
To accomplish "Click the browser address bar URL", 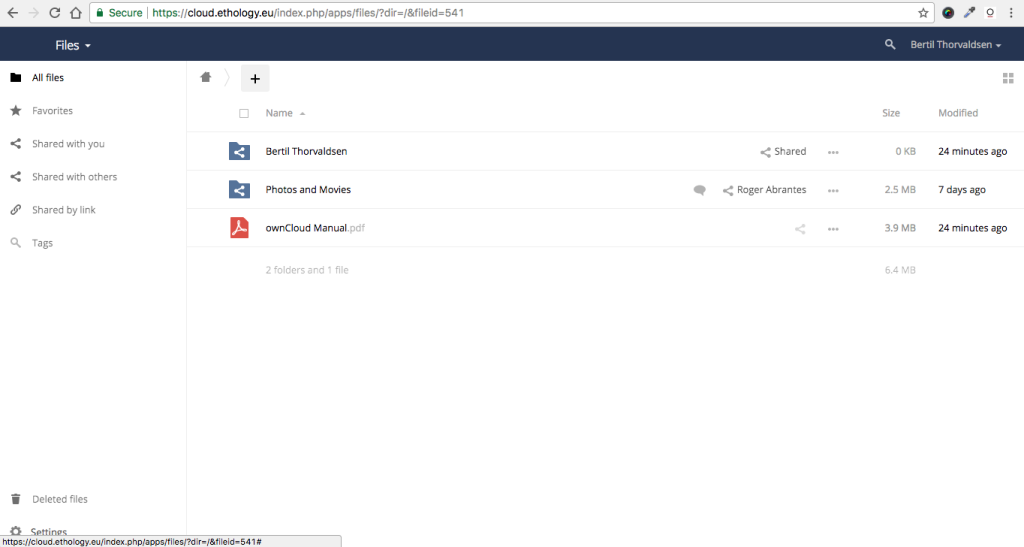I will click(308, 12).
